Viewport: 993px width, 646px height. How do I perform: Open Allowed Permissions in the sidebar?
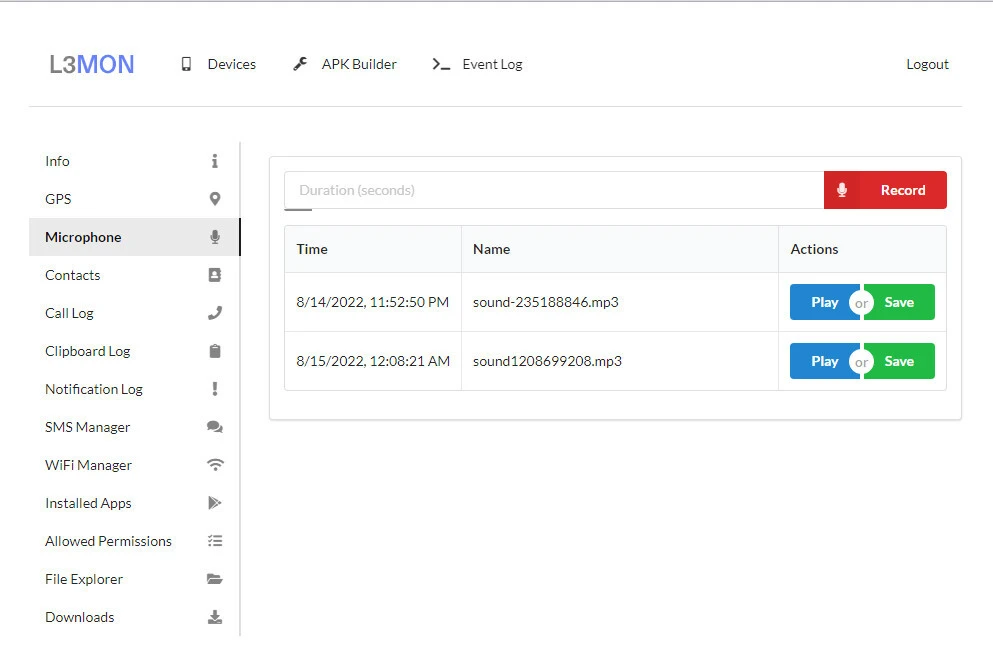click(x=108, y=541)
